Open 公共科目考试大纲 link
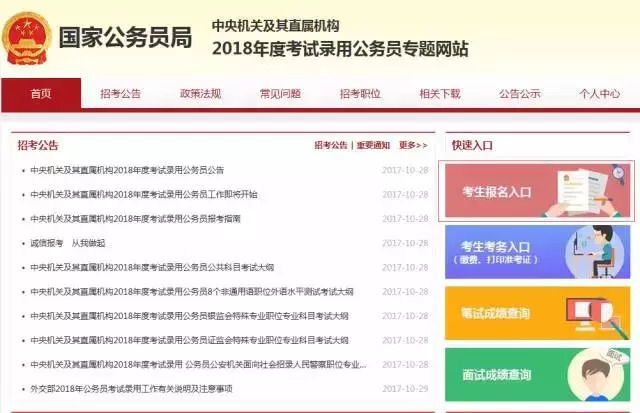 click(152, 267)
